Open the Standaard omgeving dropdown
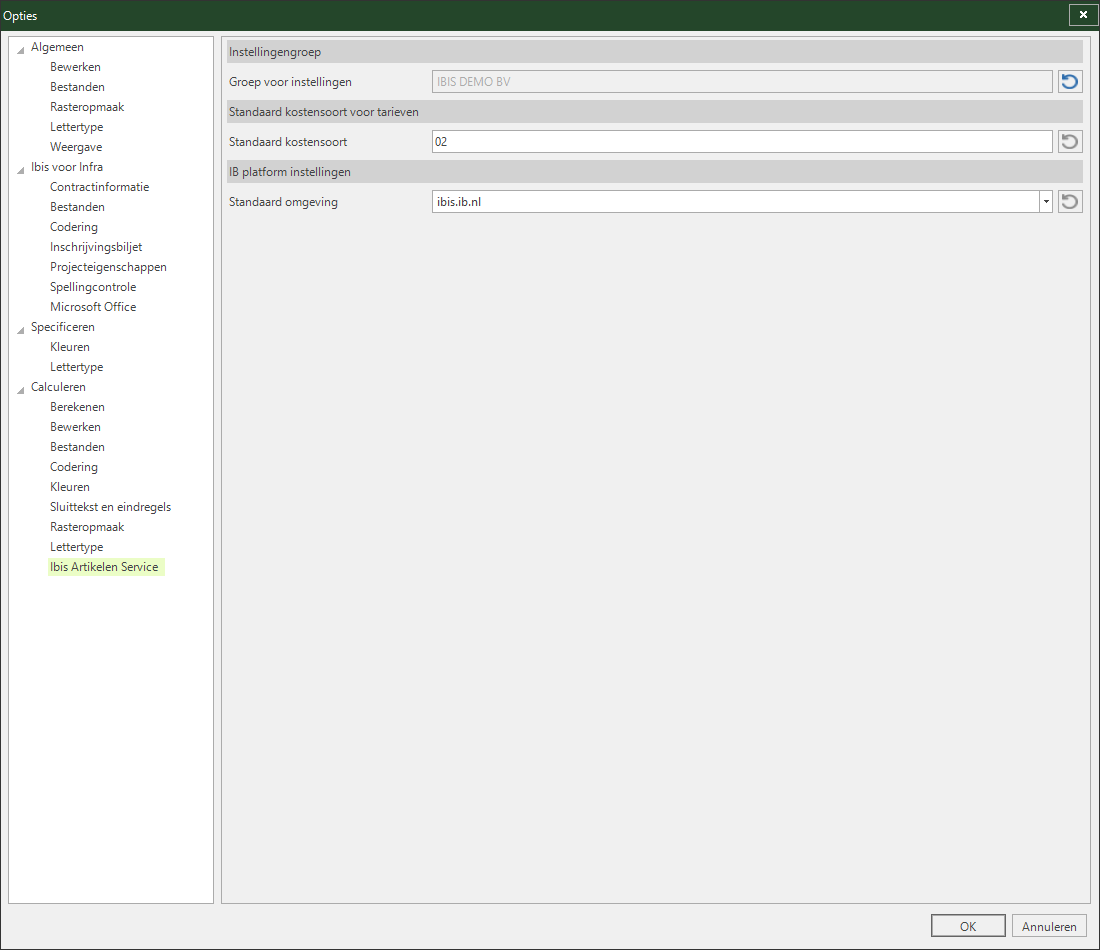Image resolution: width=1100 pixels, height=950 pixels. pos(1046,202)
